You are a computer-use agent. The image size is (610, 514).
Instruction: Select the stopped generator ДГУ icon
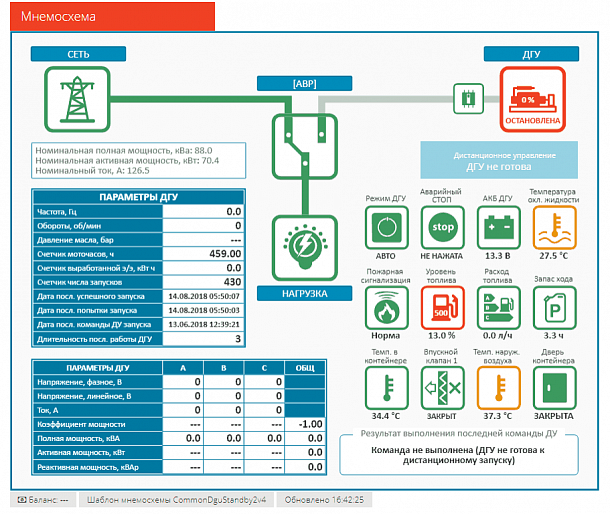click(532, 99)
